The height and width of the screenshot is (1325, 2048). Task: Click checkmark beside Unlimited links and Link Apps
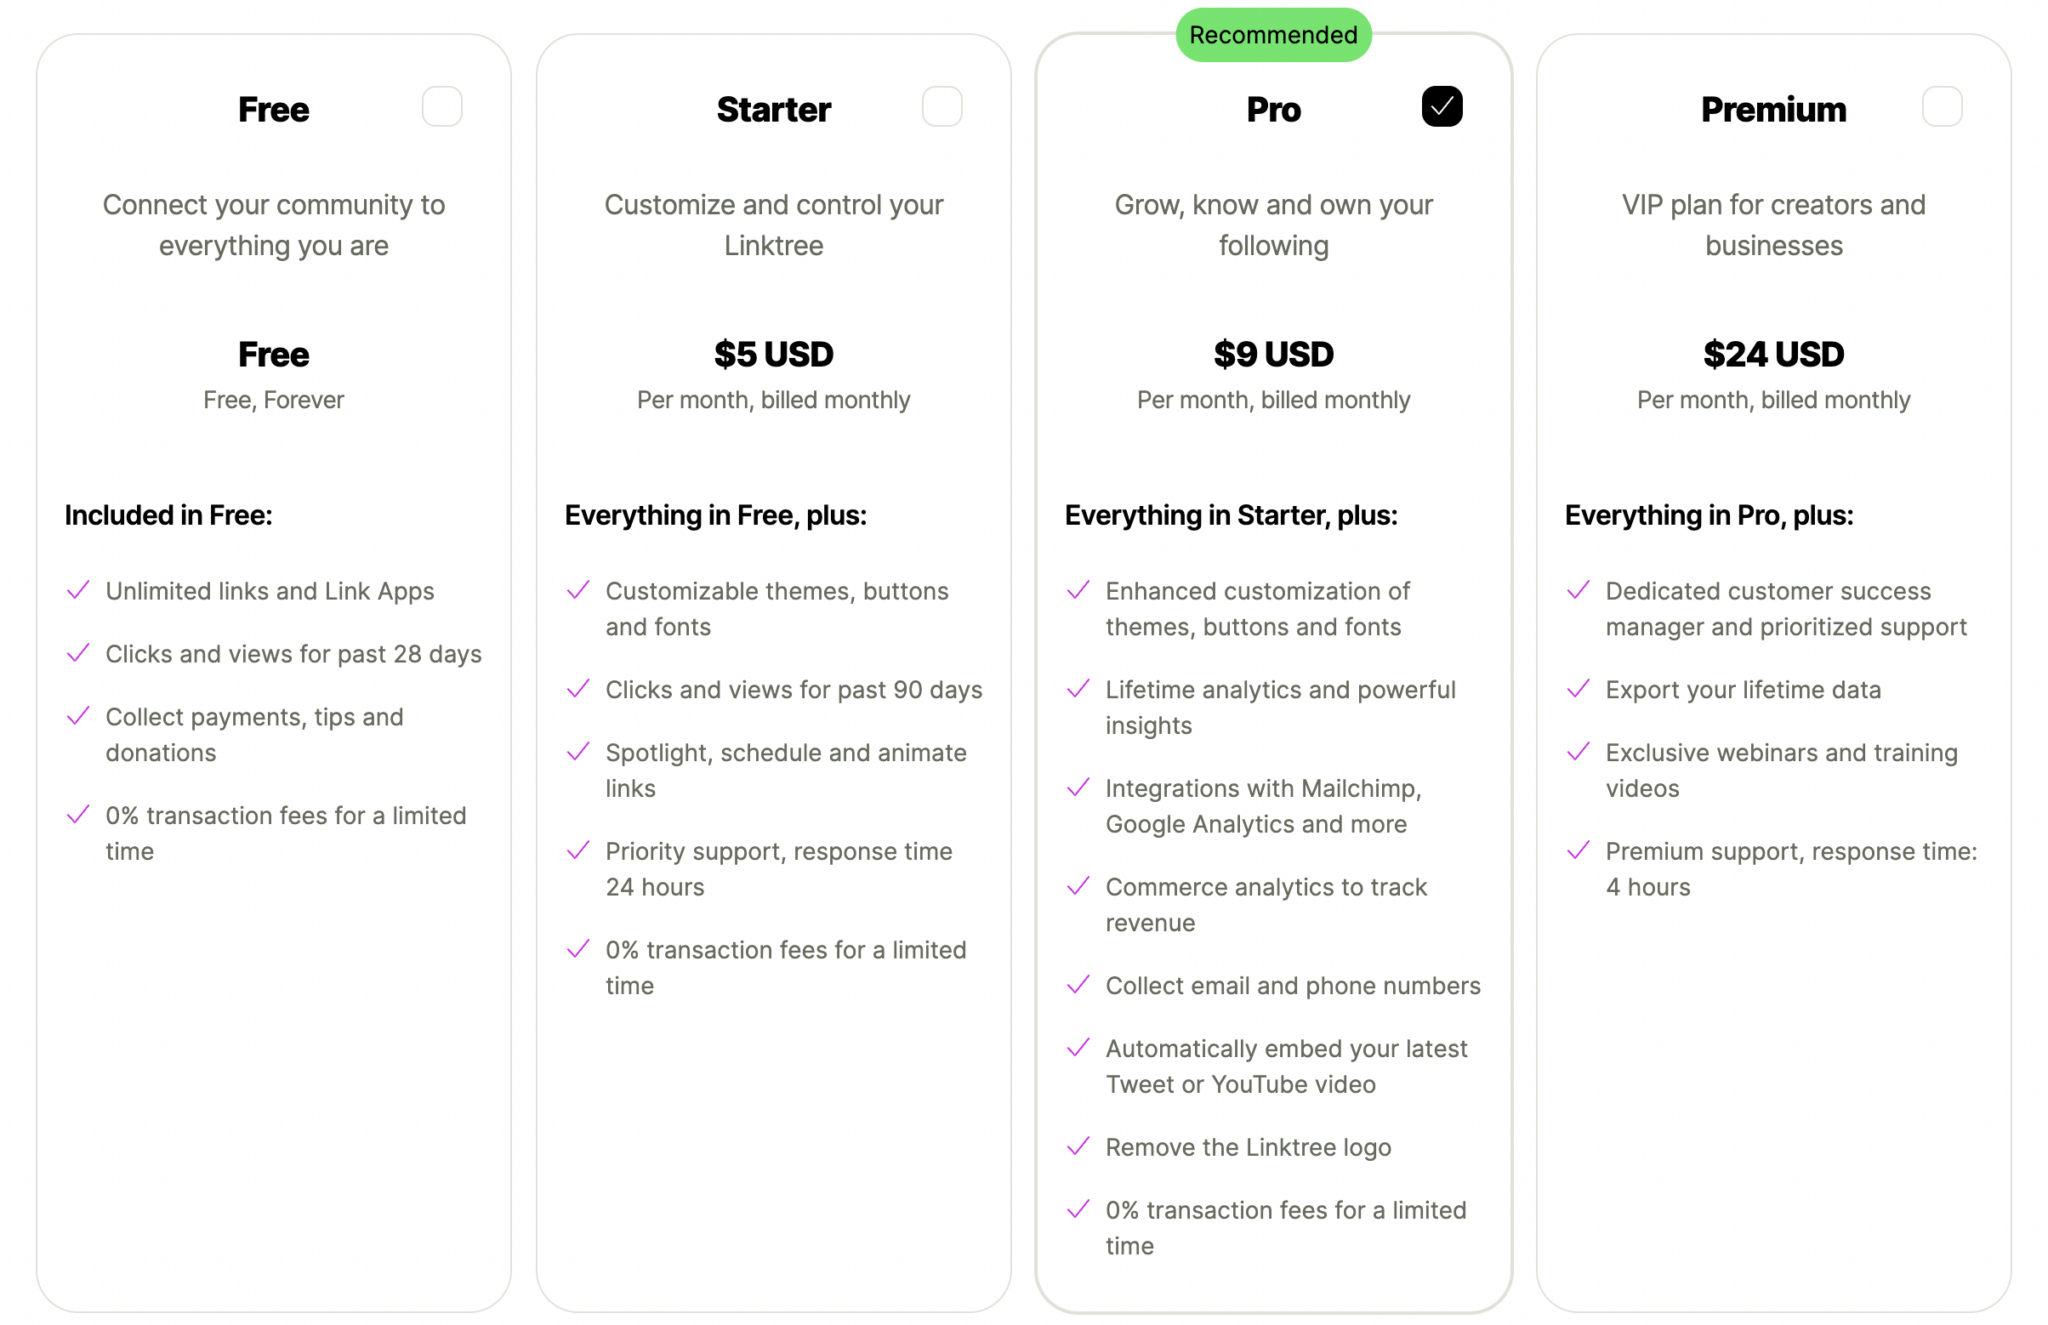pos(78,590)
